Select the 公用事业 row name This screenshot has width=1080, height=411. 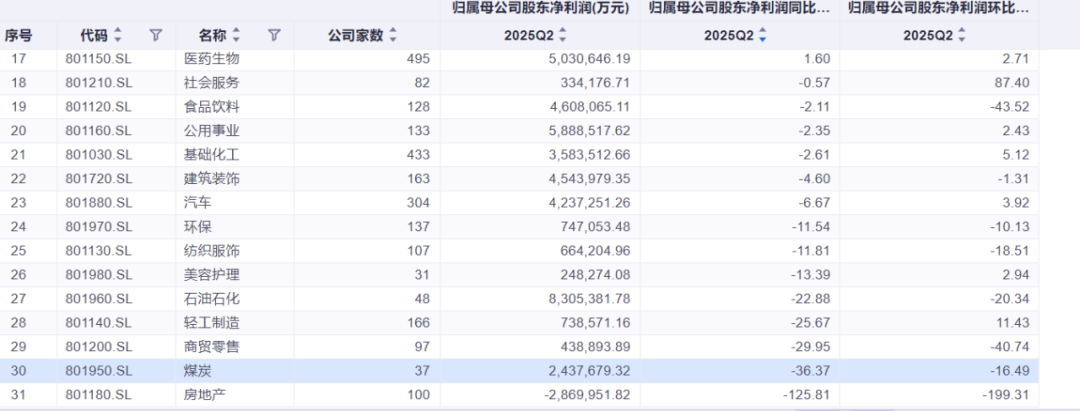click(x=212, y=131)
